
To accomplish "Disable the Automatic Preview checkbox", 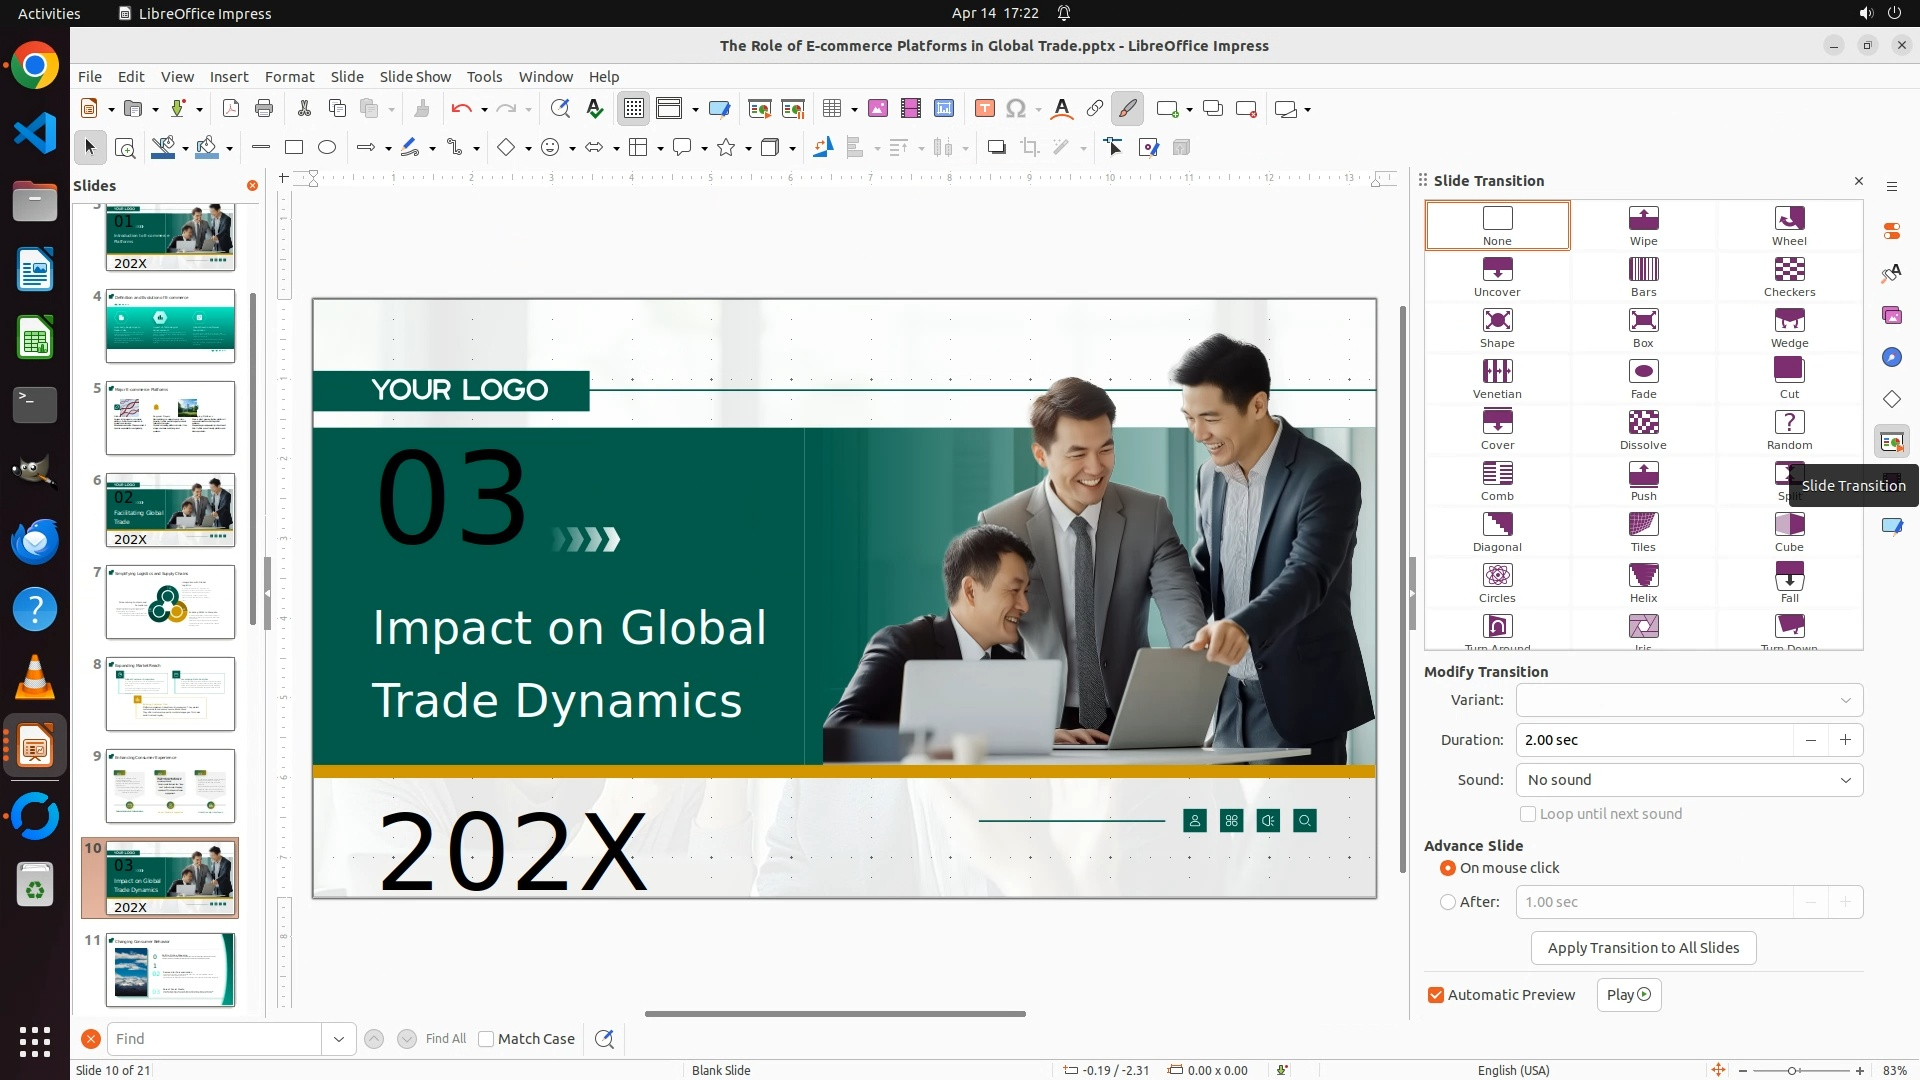I will (x=1436, y=995).
